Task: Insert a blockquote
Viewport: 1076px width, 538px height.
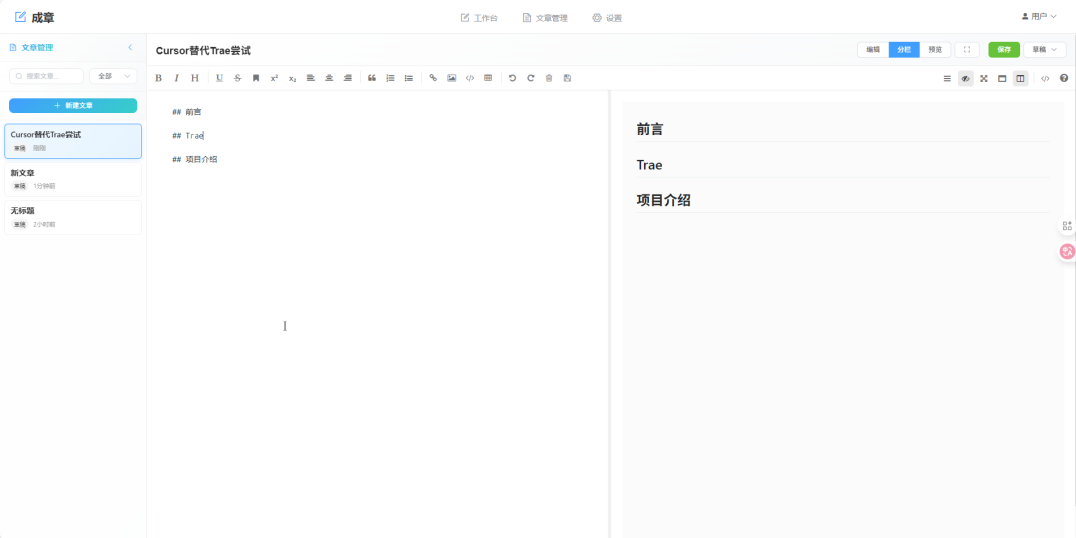Action: tap(372, 78)
